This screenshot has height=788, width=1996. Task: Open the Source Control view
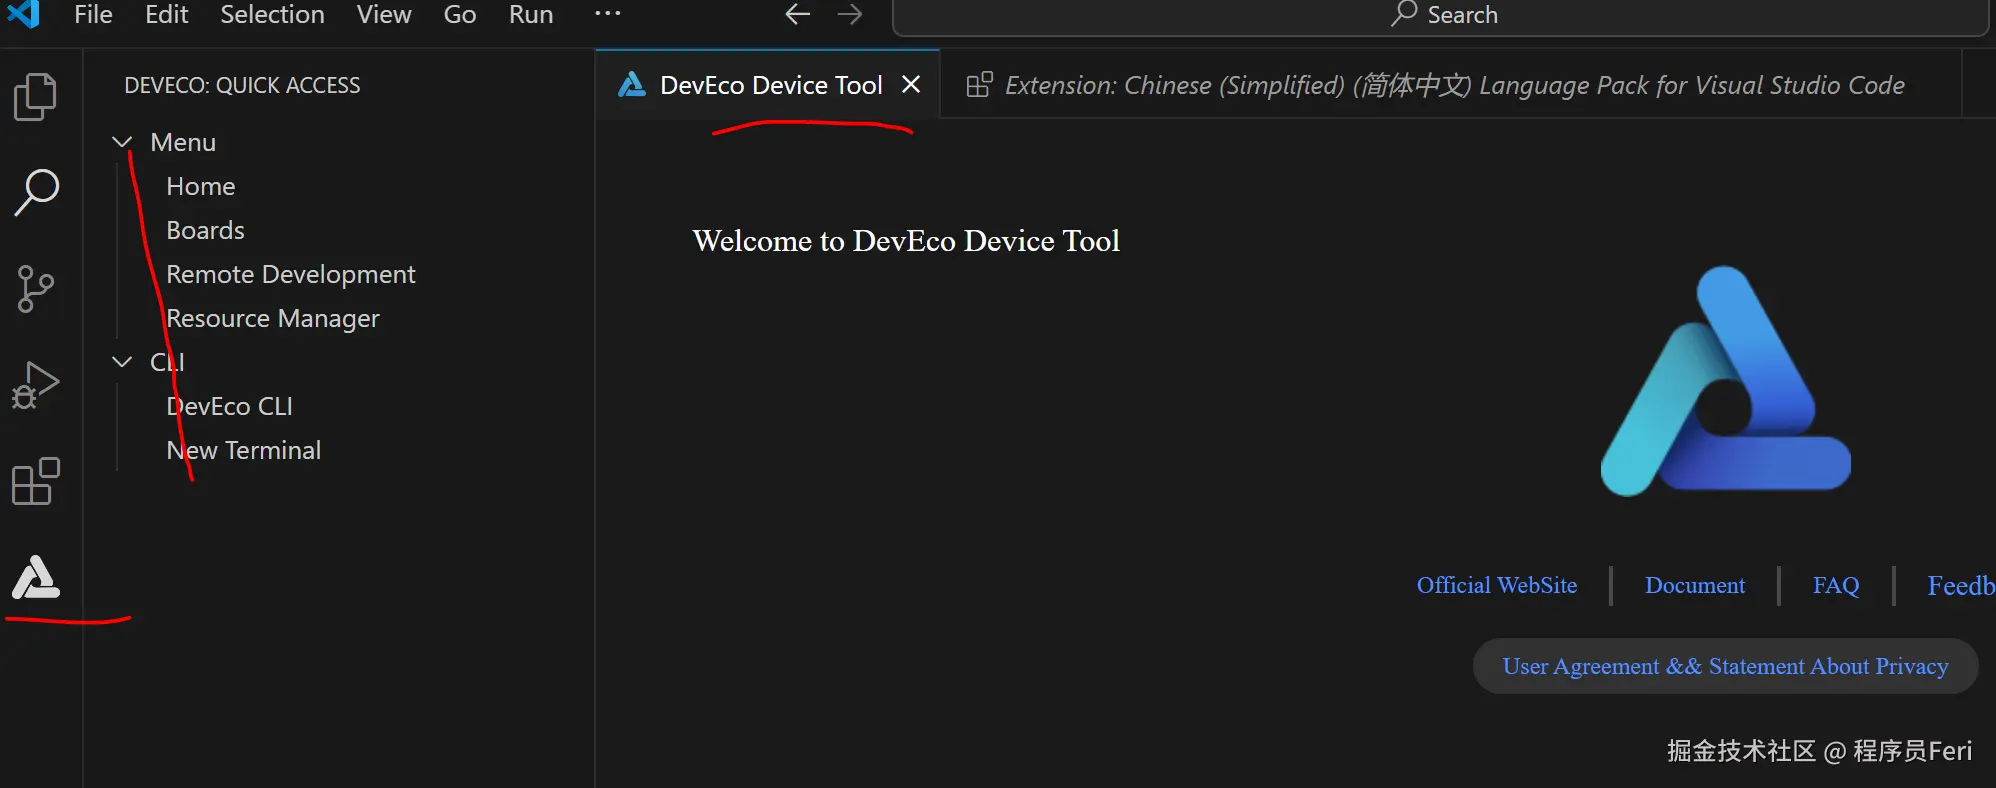[36, 289]
